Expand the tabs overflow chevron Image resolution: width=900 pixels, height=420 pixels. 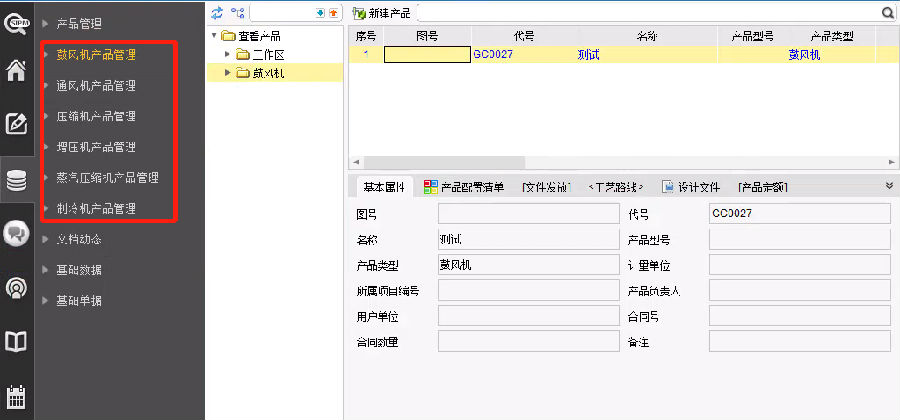(890, 186)
